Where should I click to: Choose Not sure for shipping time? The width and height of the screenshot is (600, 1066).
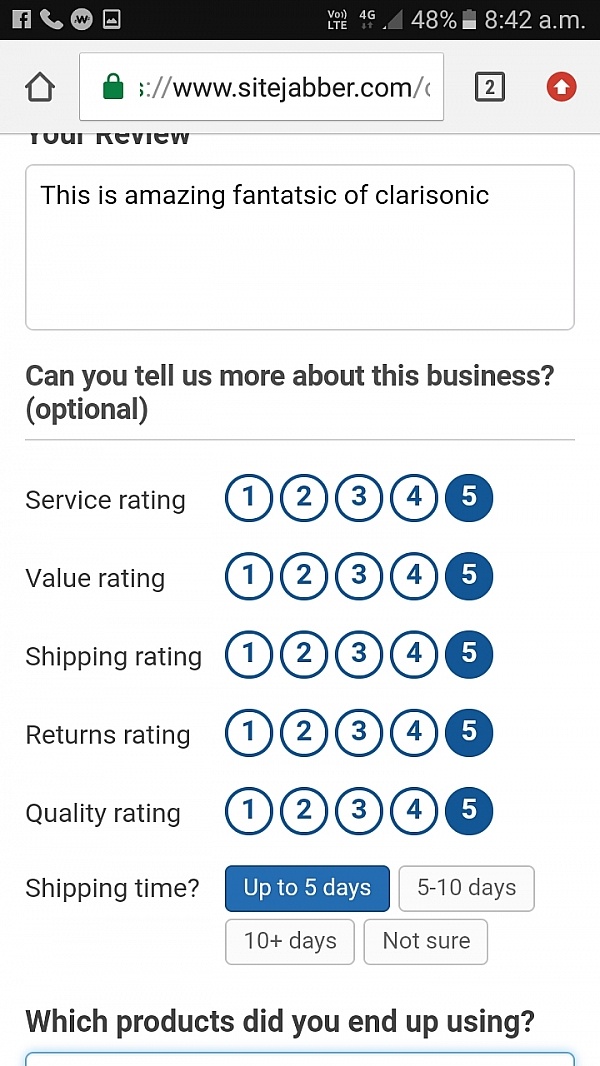426,942
